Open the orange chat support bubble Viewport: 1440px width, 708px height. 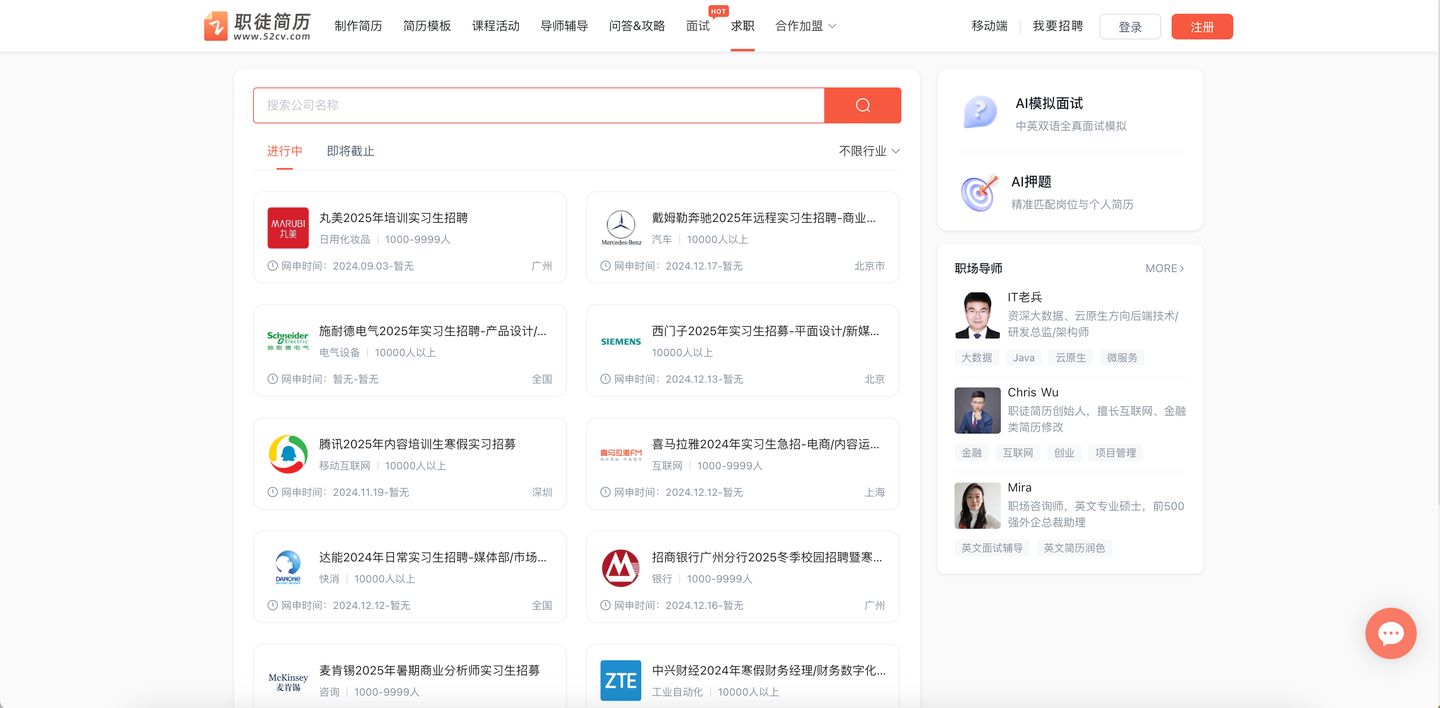[x=1391, y=633]
